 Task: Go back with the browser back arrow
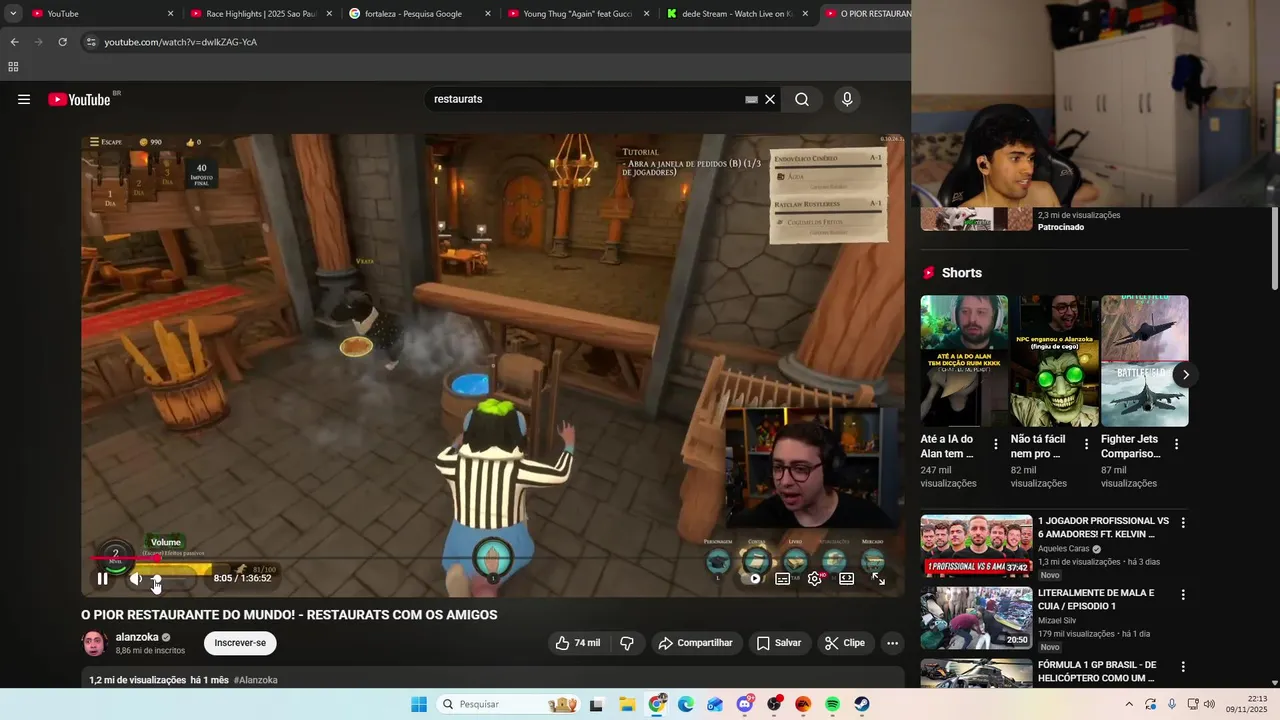[14, 42]
